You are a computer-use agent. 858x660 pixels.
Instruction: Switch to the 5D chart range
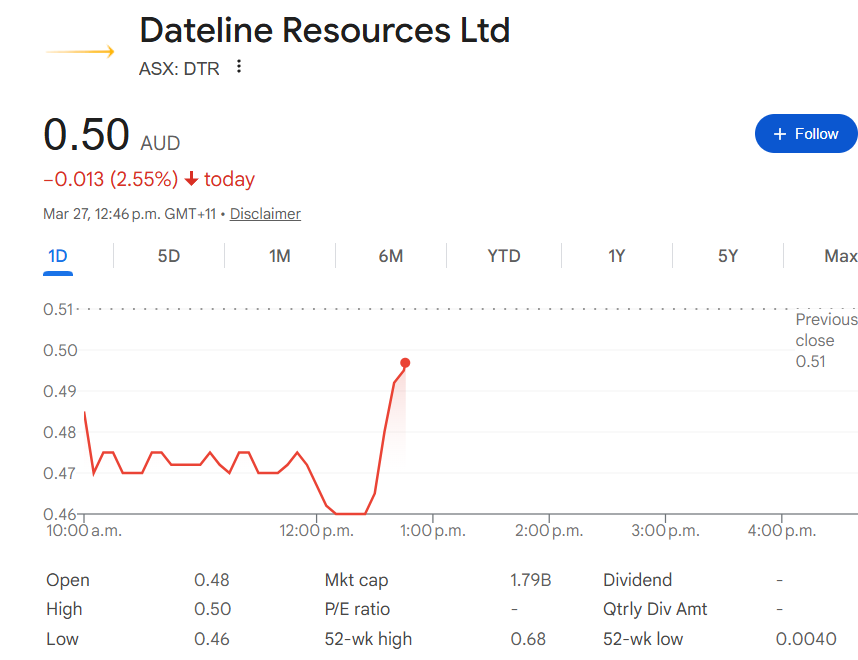click(x=169, y=256)
